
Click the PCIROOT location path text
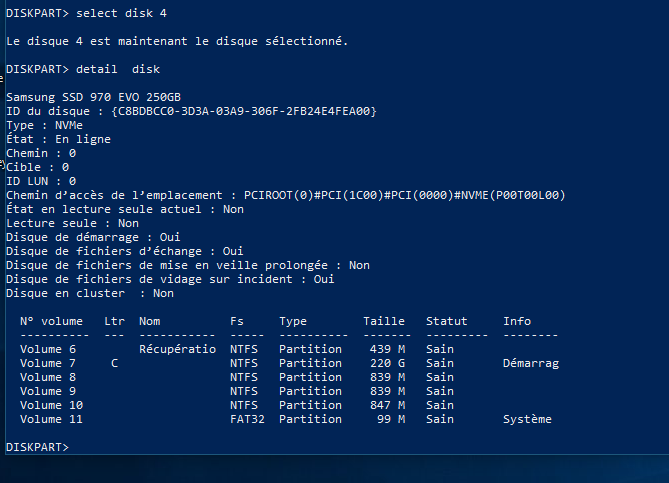click(x=404, y=195)
